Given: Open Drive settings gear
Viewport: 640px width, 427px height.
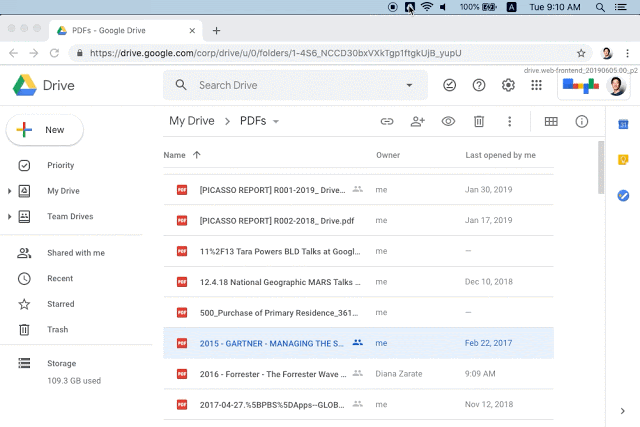Looking at the screenshot, I should click(x=508, y=86).
